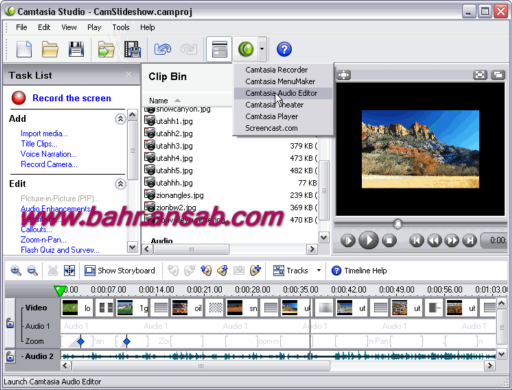Open the Tools menu
Image resolution: width=512 pixels, height=390 pixels.
[121, 27]
